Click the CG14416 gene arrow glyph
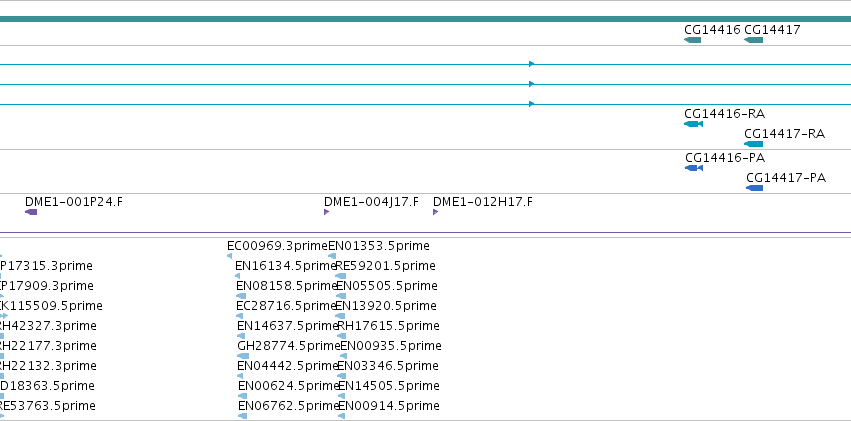The width and height of the screenshot is (851, 421). tap(693, 40)
